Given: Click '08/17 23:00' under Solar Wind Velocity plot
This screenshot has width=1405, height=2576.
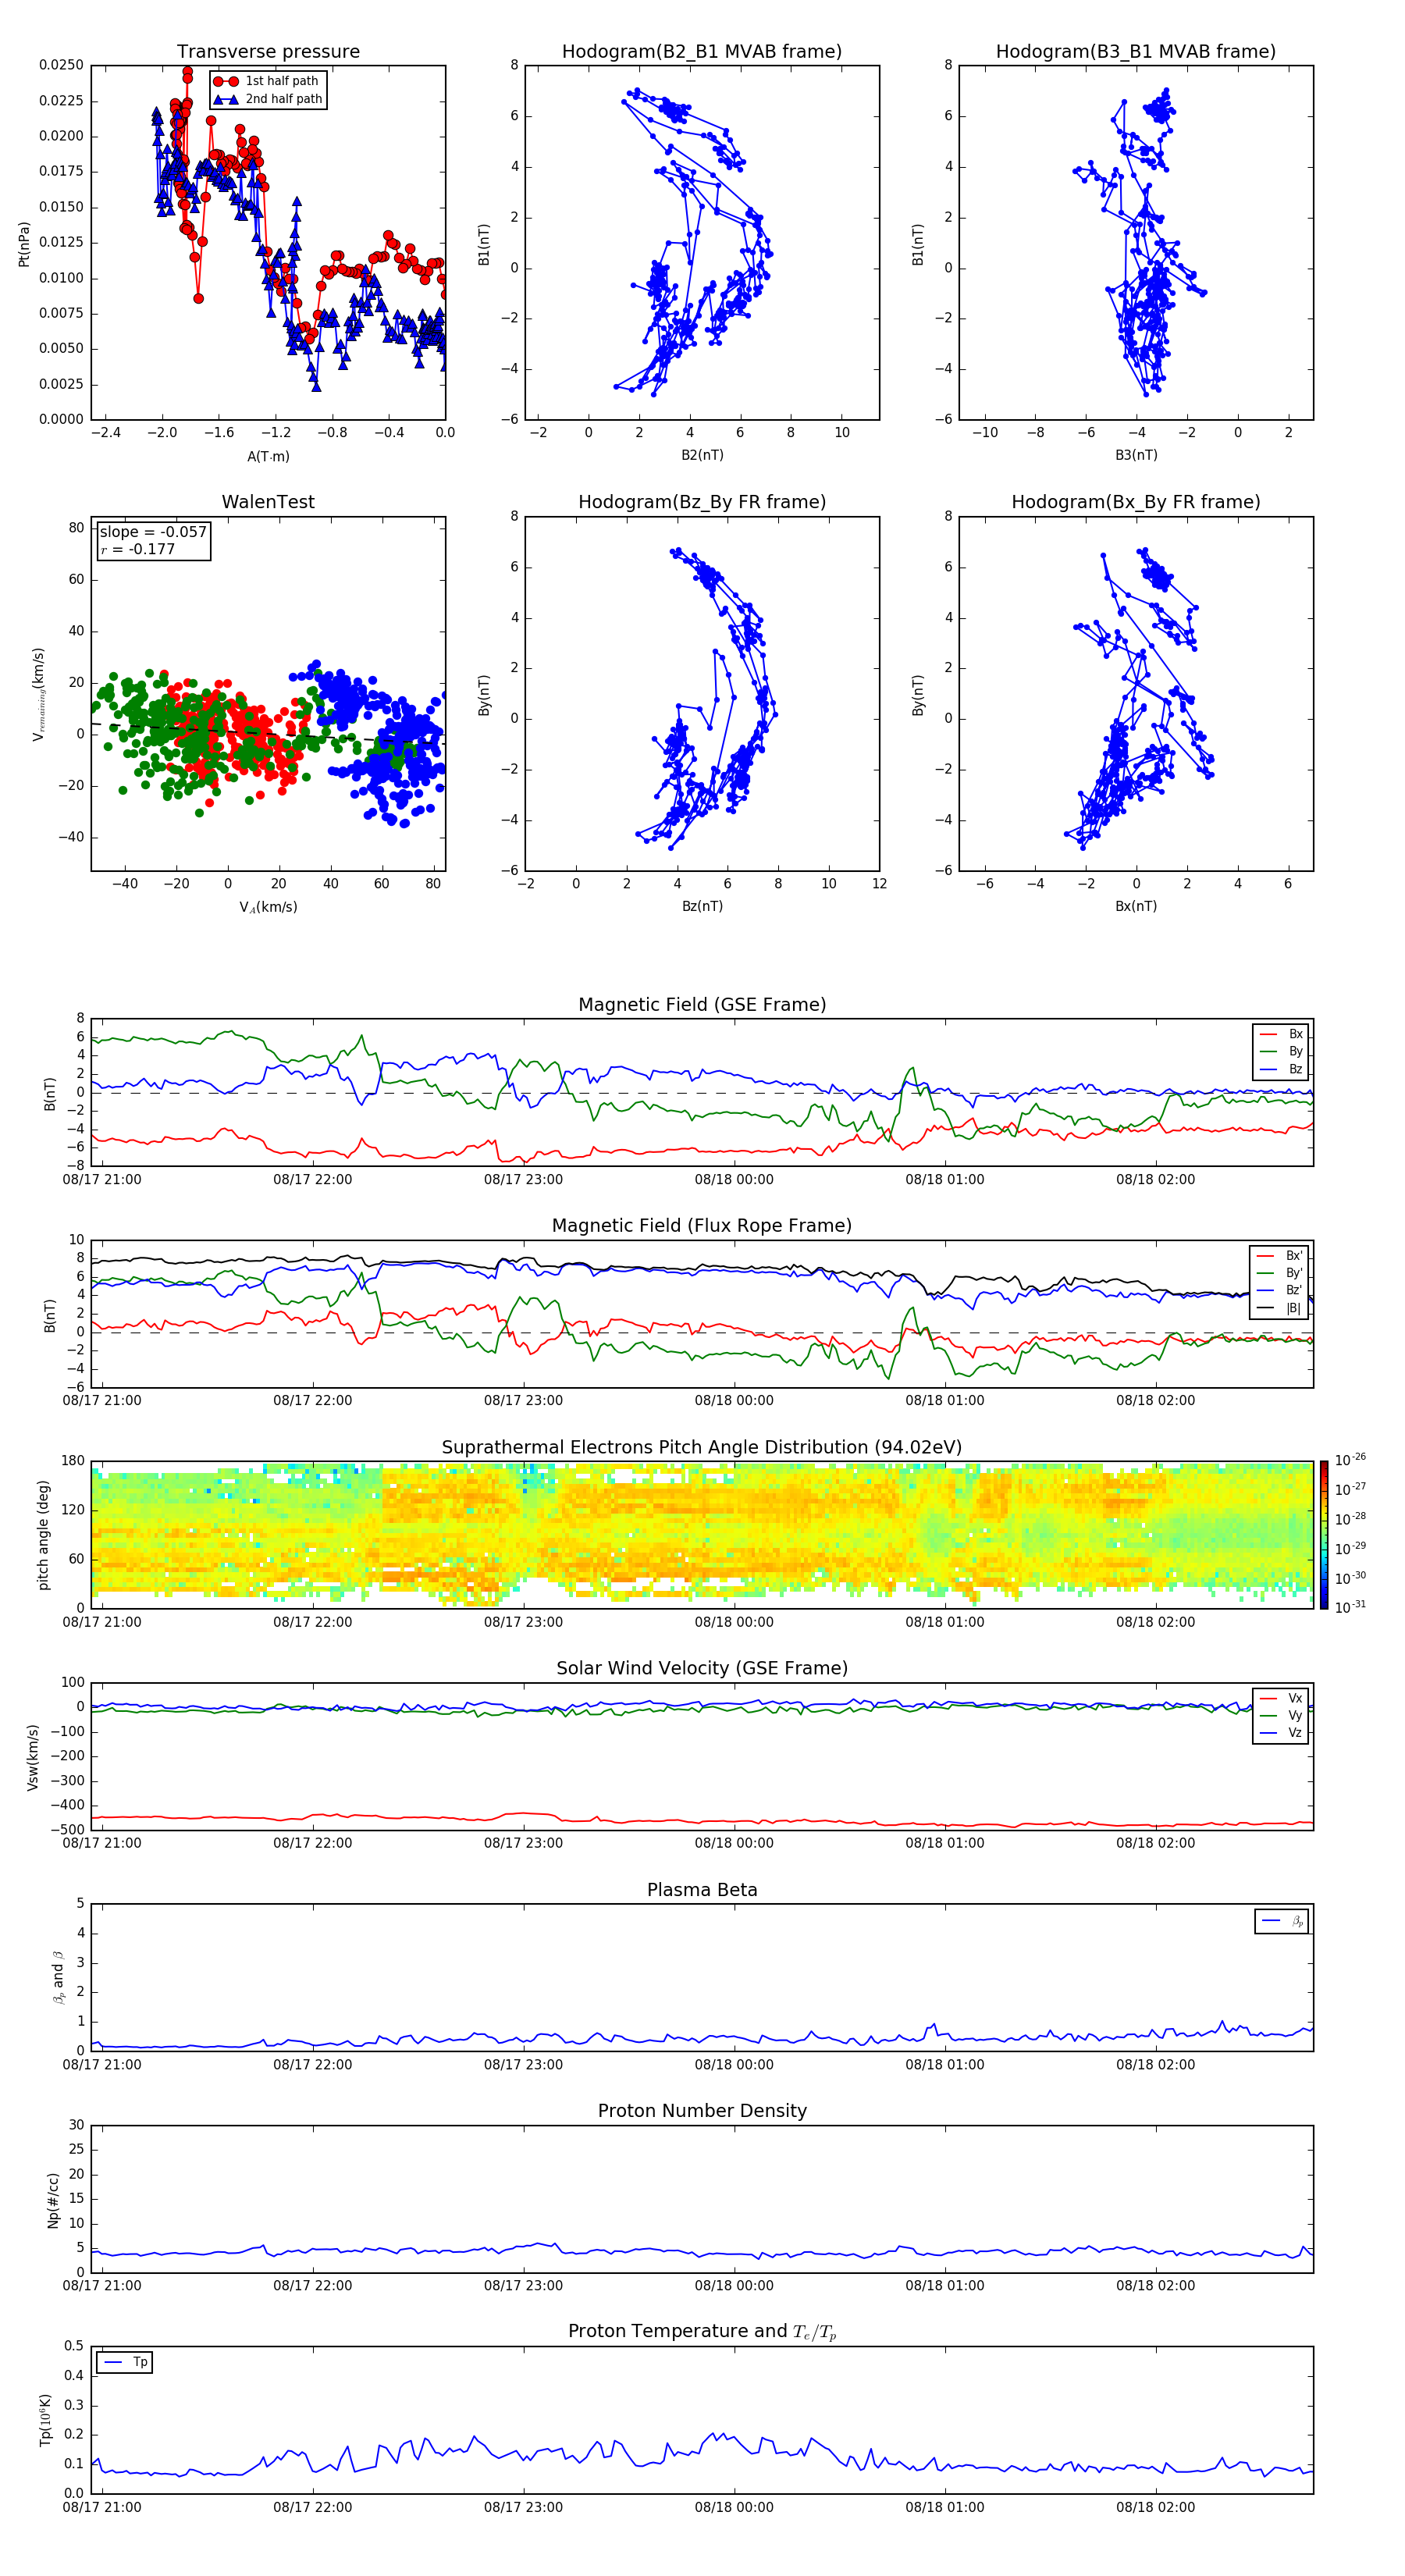Looking at the screenshot, I should (x=523, y=1843).
